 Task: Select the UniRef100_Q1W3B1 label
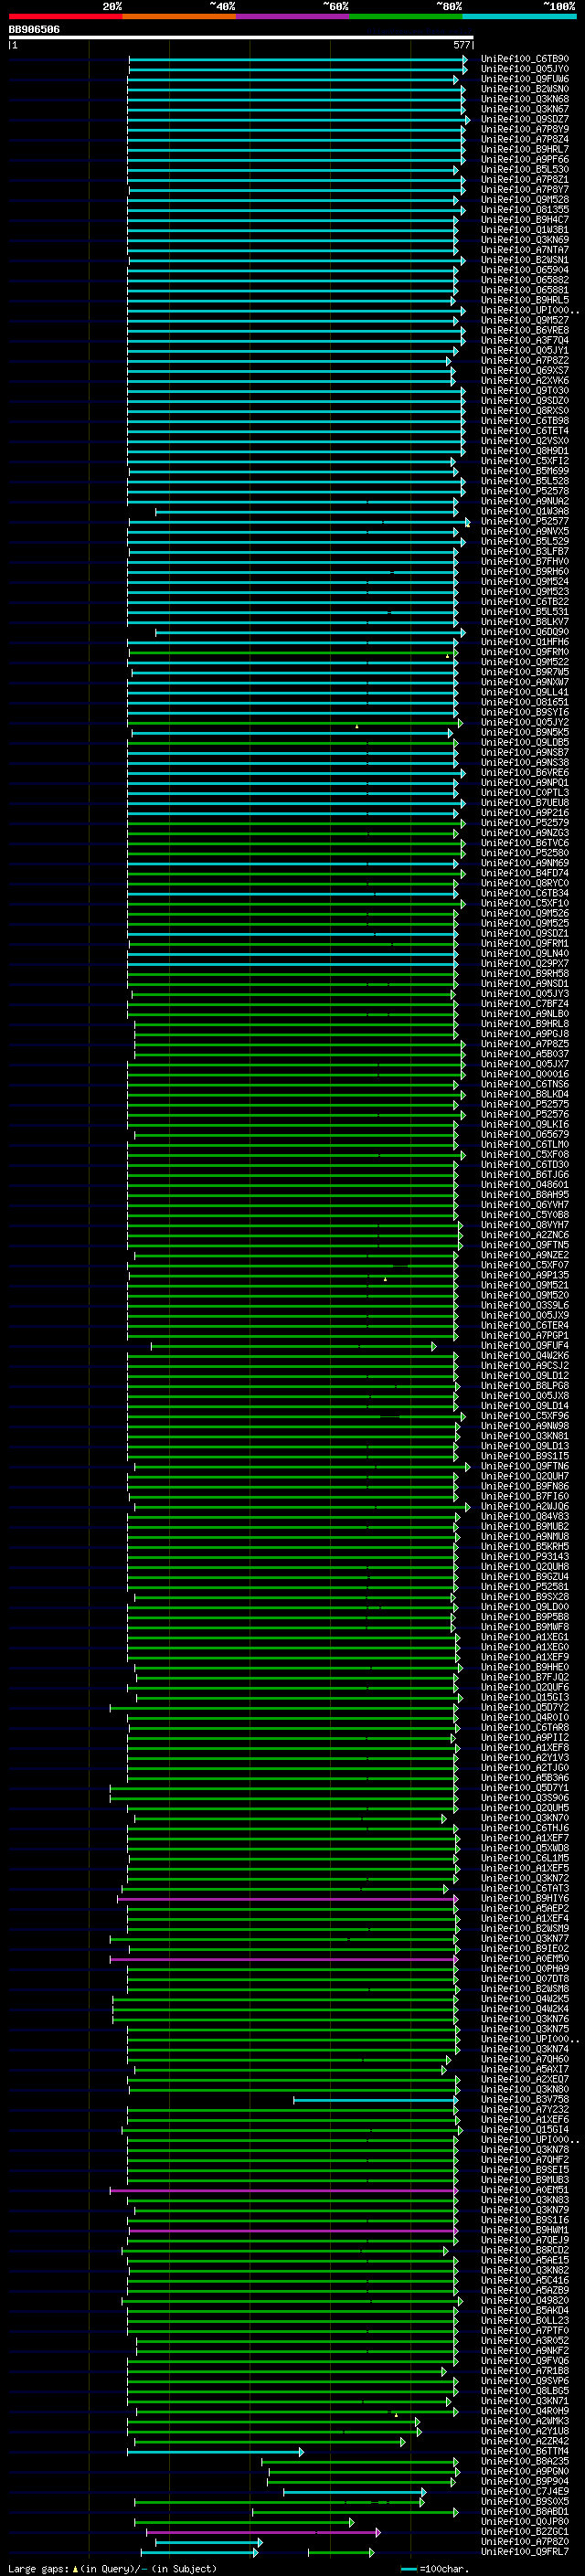(x=525, y=230)
